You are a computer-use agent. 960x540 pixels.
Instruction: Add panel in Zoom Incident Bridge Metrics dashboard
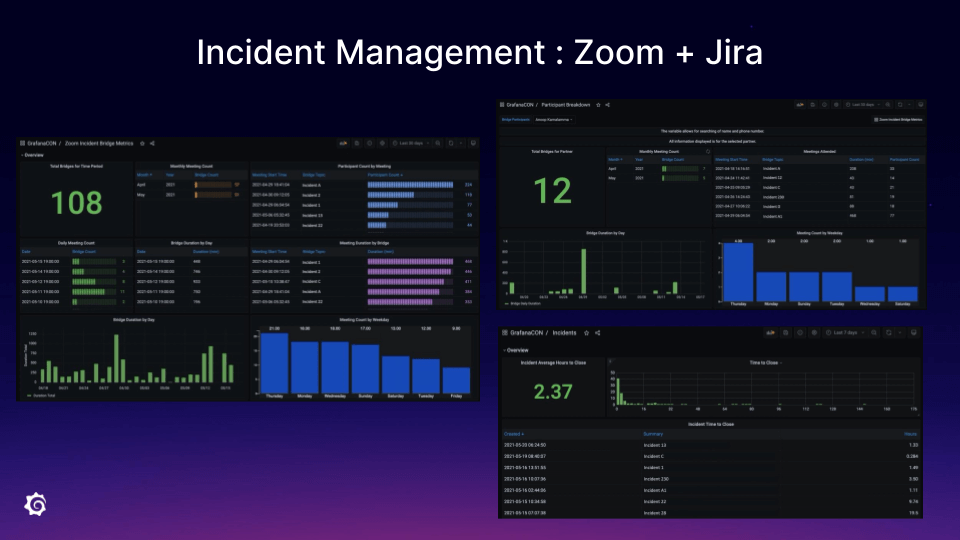tap(343, 143)
